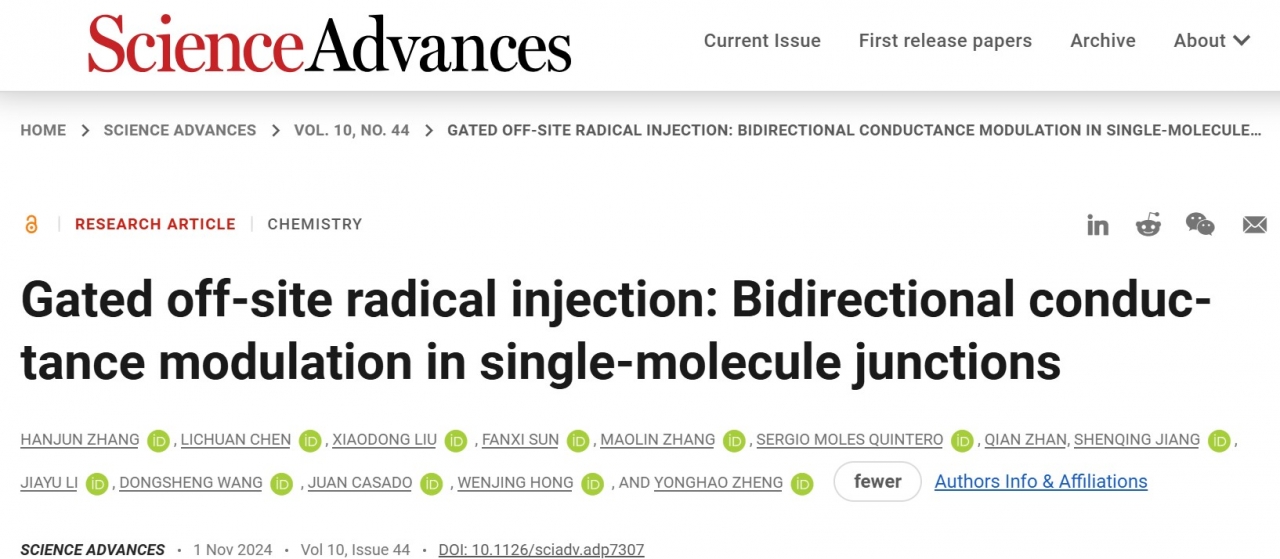Go to First release papers
Screen dimensions: 1280x559
tap(945, 41)
